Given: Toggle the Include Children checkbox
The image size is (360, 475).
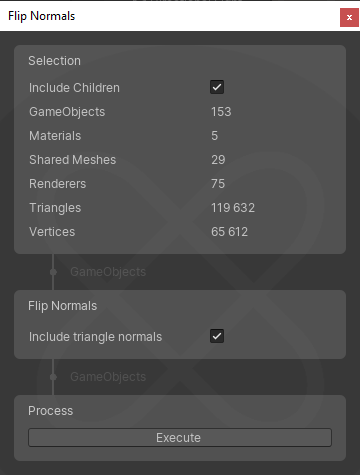Looking at the screenshot, I should click(217, 87).
